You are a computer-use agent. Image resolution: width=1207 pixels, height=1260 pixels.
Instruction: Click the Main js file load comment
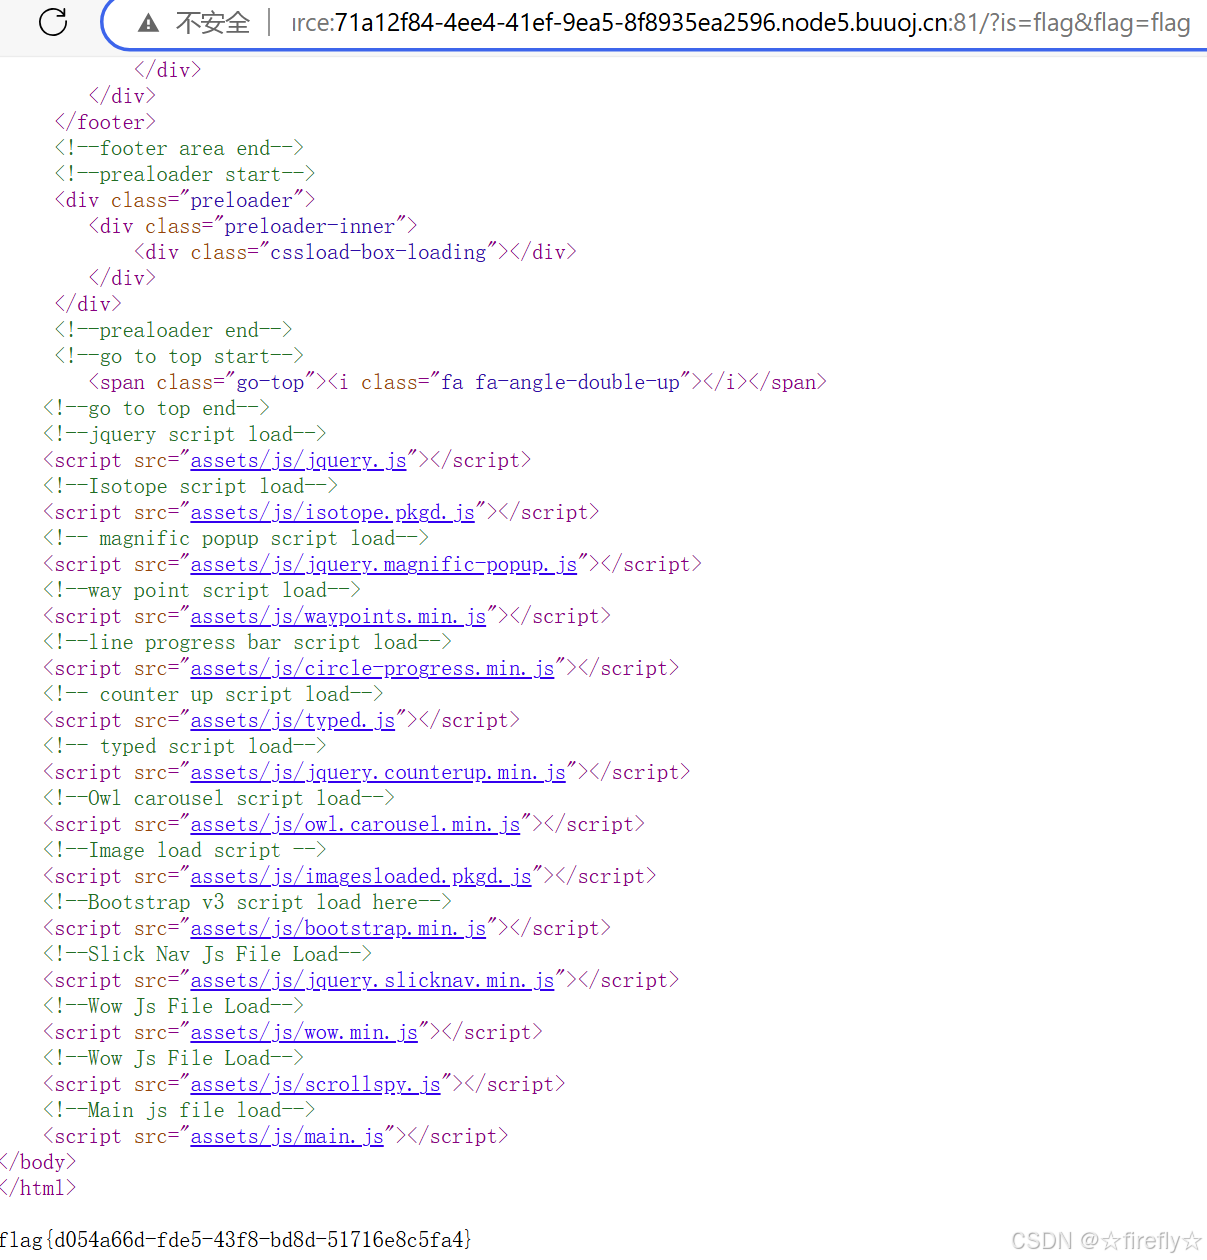[x=179, y=1110]
